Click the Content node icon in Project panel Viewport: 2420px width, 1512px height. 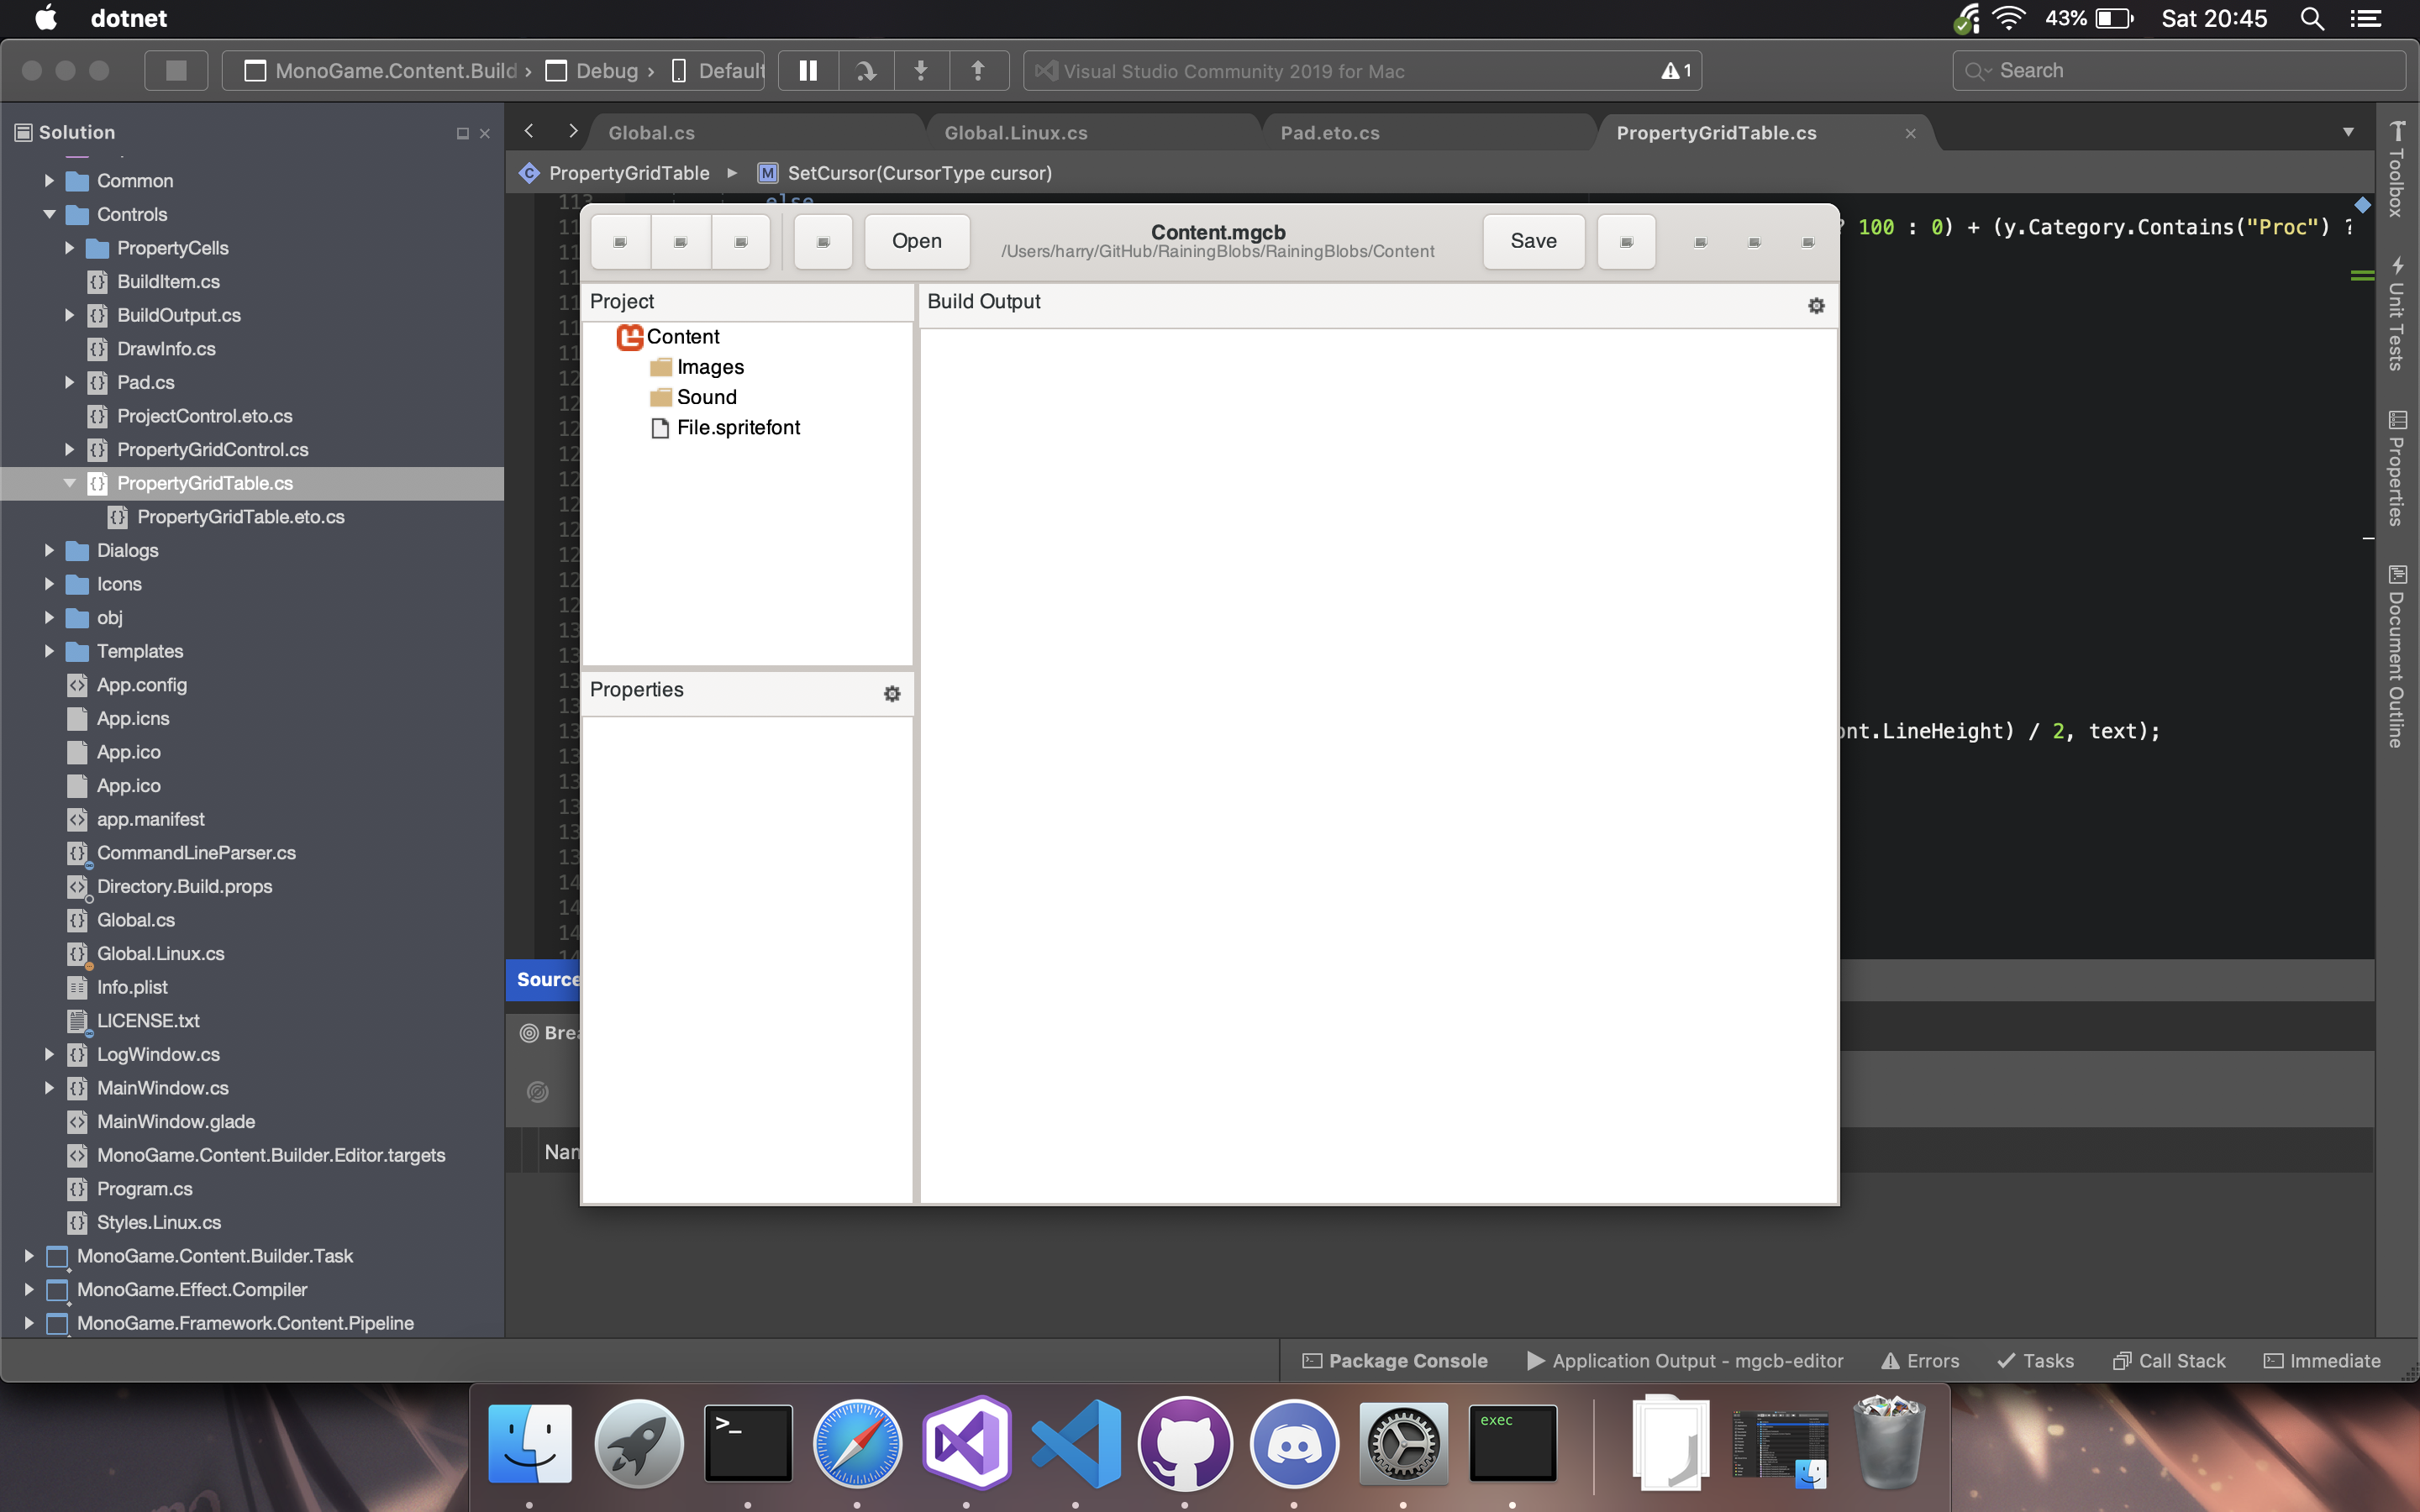click(629, 337)
